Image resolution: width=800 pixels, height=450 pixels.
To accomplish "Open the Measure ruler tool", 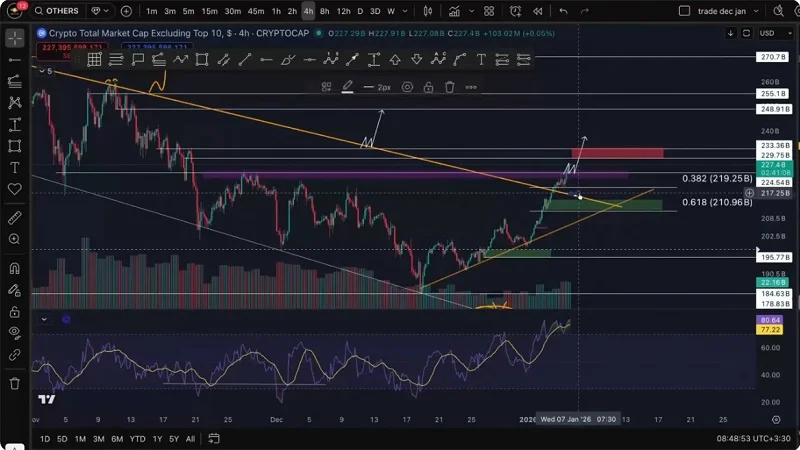I will click(15, 217).
